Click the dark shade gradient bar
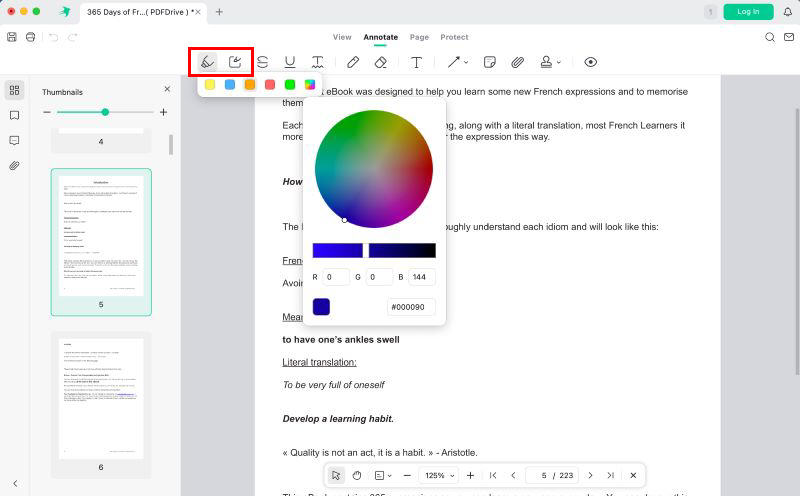This screenshot has height=496, width=800. point(402,251)
